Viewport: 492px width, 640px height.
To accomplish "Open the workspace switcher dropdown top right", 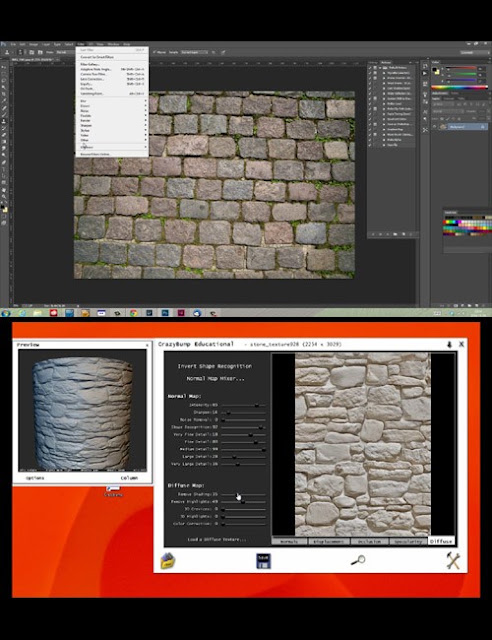I will click(x=475, y=52).
